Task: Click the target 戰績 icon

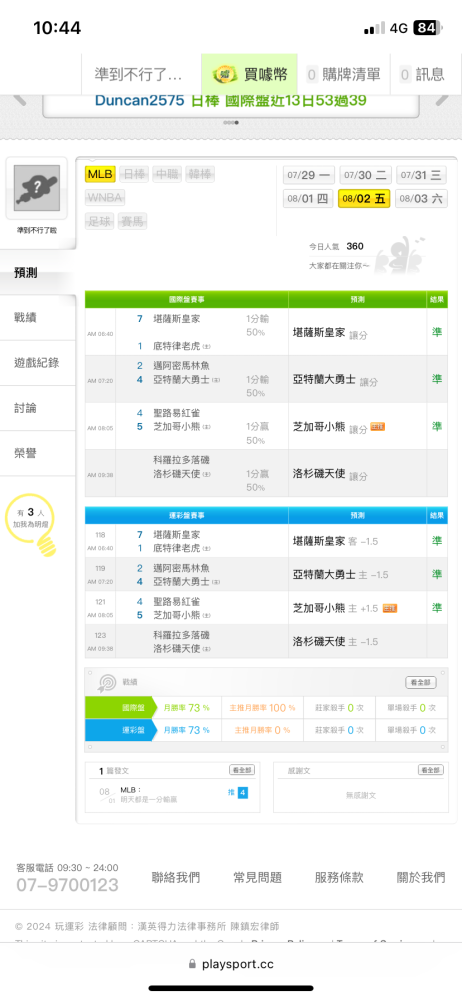Action: (107, 682)
